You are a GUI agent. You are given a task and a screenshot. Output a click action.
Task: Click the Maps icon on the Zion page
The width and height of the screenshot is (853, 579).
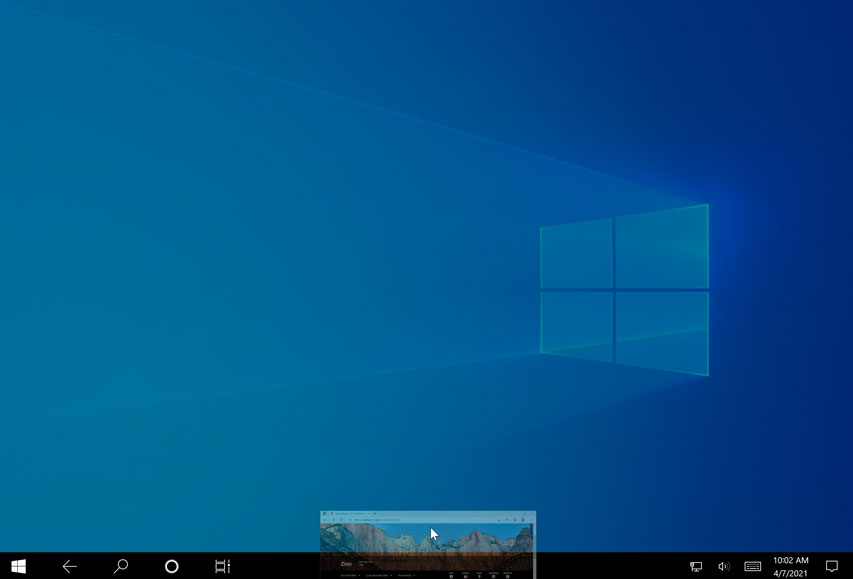tap(479, 576)
